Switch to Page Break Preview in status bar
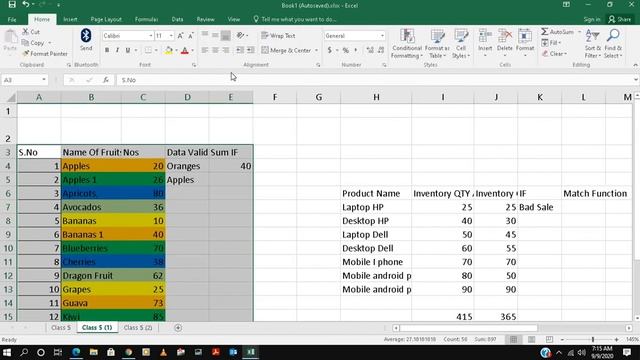Image resolution: width=640 pixels, height=360 pixels. click(x=549, y=340)
